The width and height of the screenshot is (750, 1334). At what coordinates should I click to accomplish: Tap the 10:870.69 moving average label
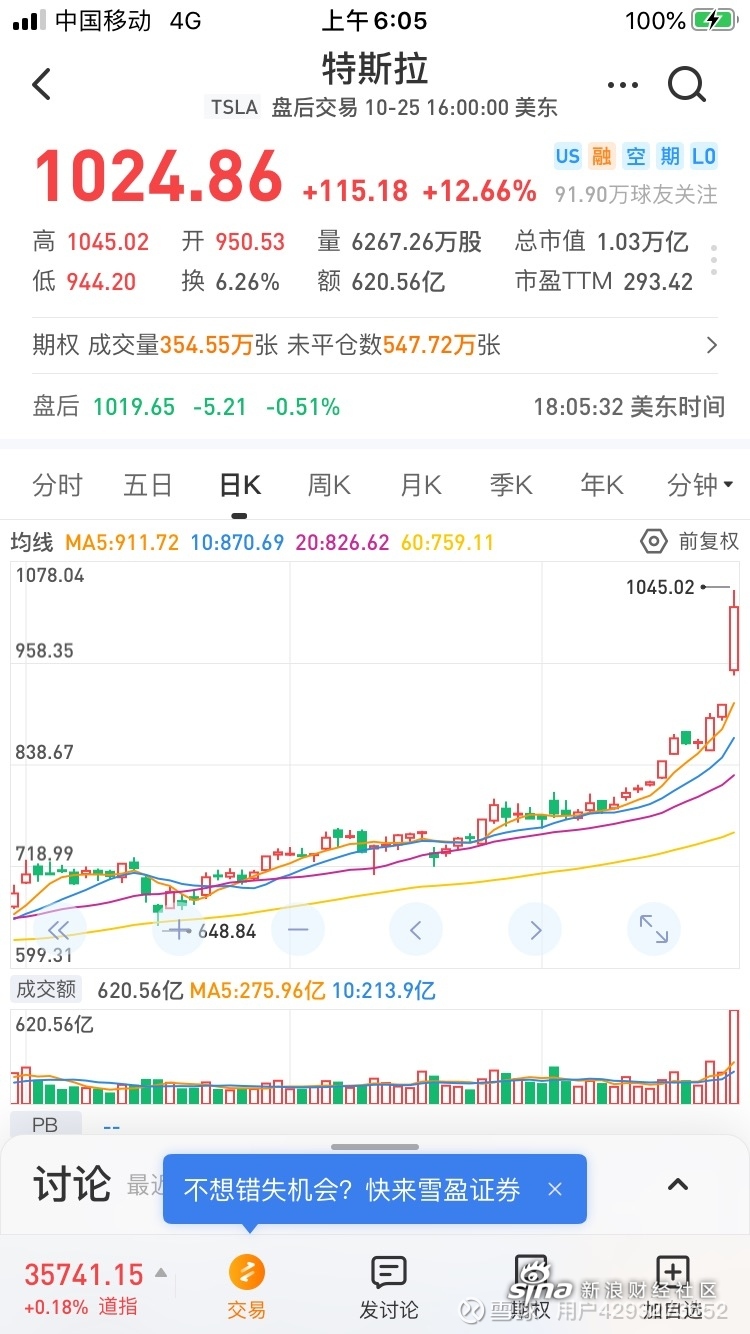[x=237, y=543]
